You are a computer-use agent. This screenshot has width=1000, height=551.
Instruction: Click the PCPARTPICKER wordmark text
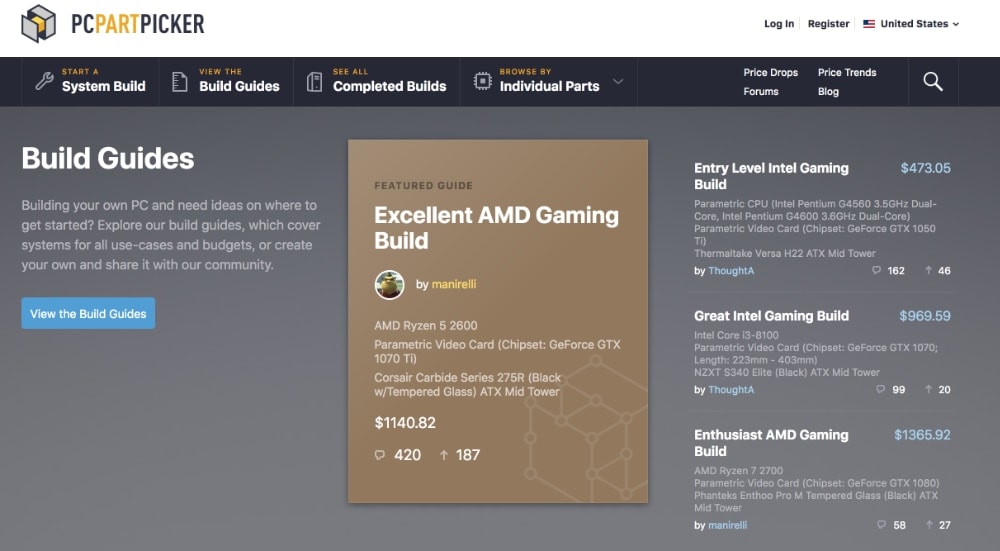tap(137, 24)
